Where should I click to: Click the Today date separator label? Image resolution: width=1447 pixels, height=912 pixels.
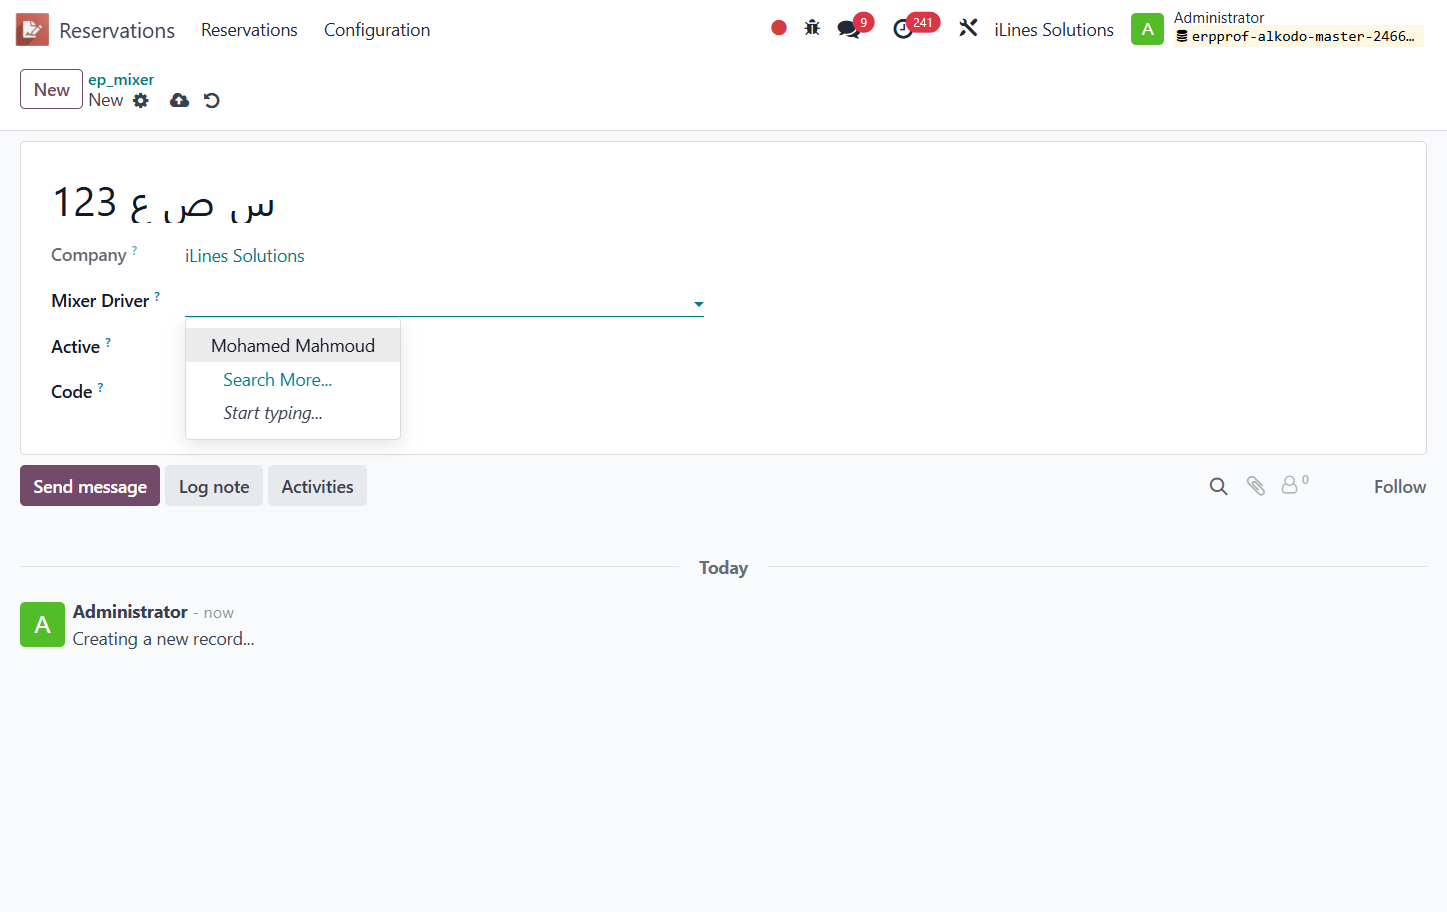click(x=723, y=568)
